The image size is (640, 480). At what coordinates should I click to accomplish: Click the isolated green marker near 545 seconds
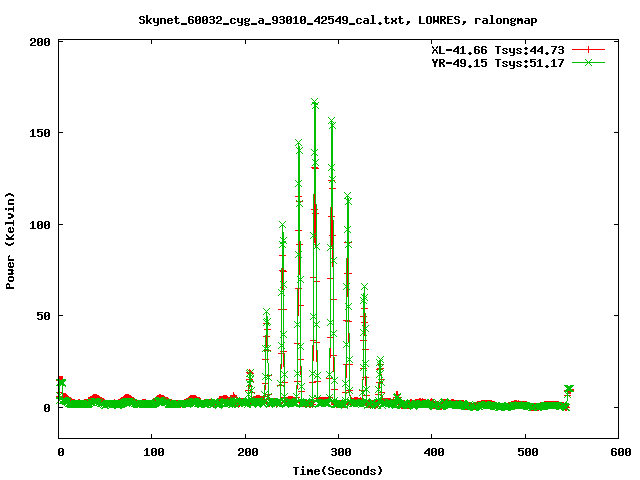tap(569, 388)
